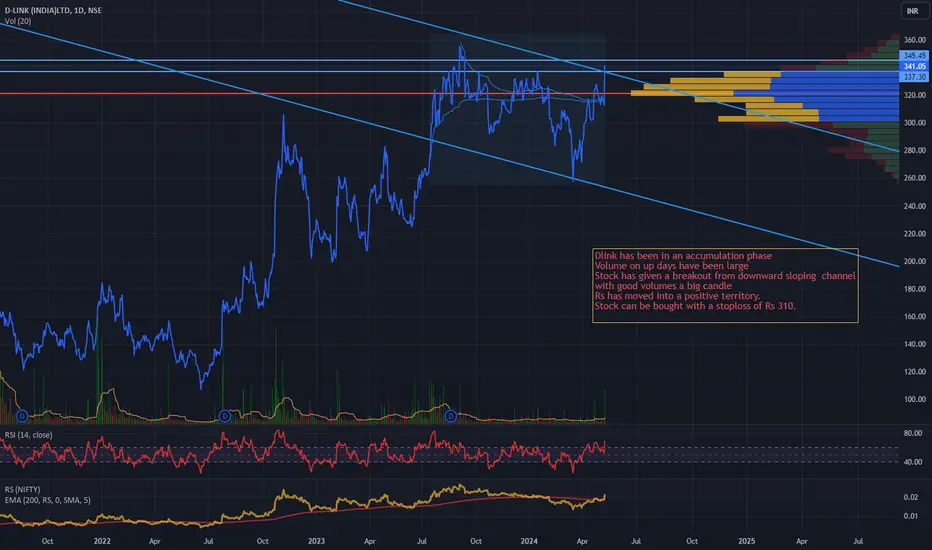Select the note line 'Dlink has been in an accumulation phase'

(x=683, y=256)
